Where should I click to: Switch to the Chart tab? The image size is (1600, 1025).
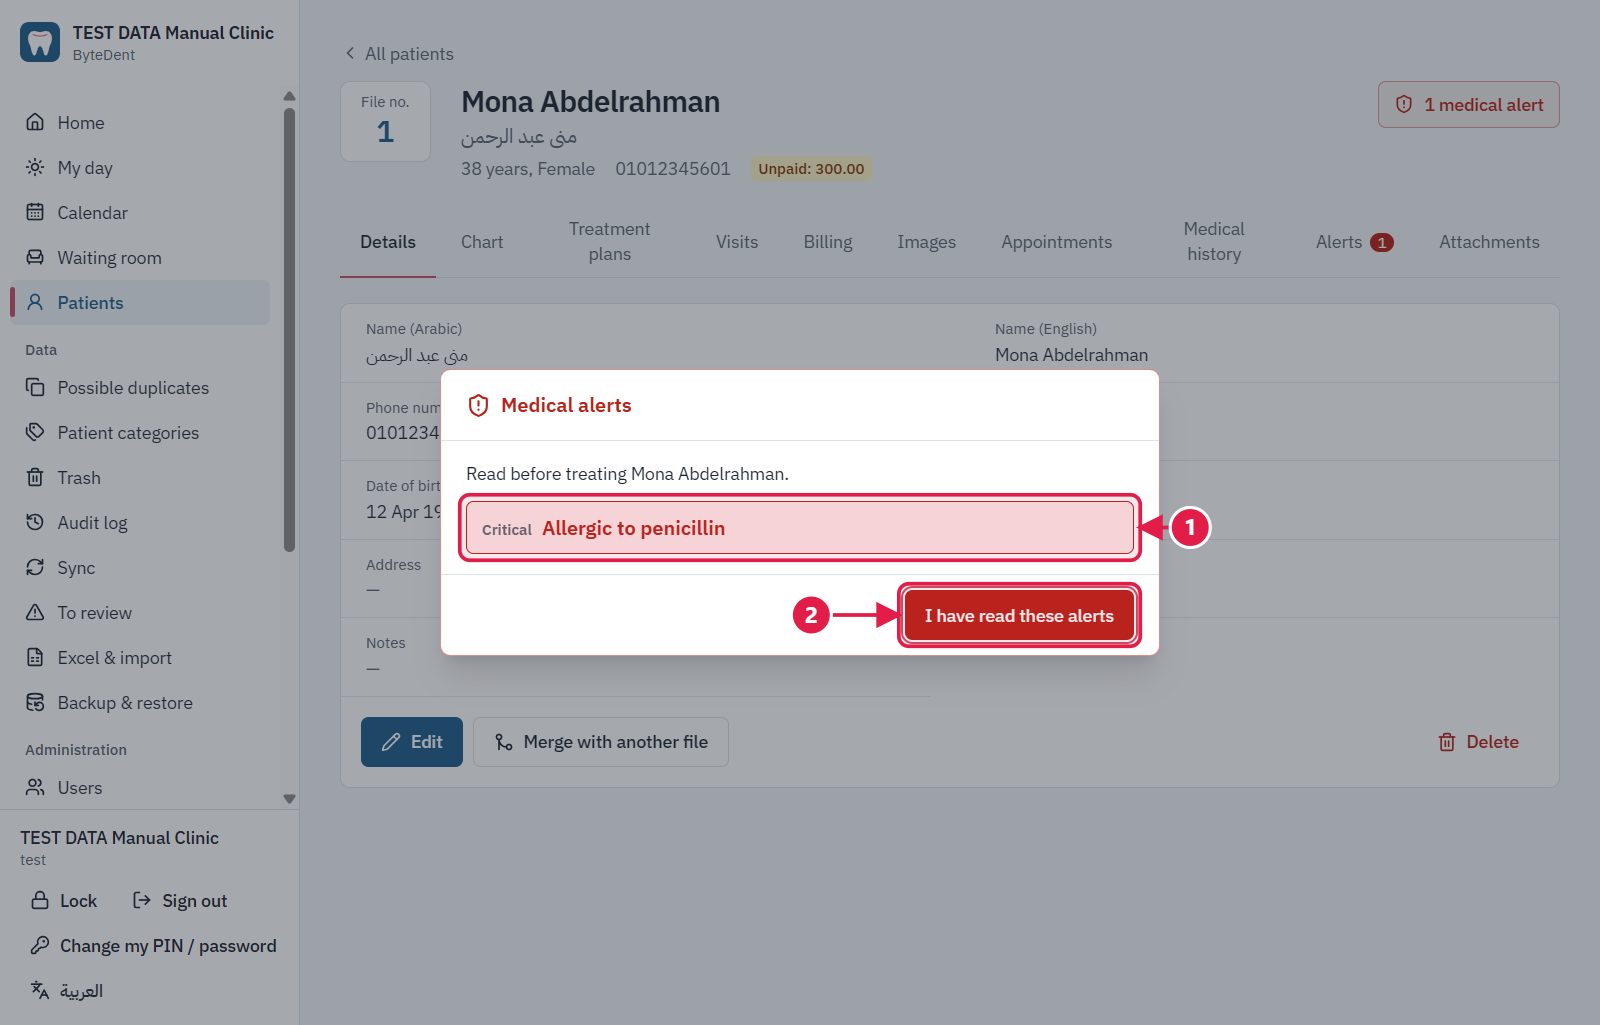[x=482, y=241]
